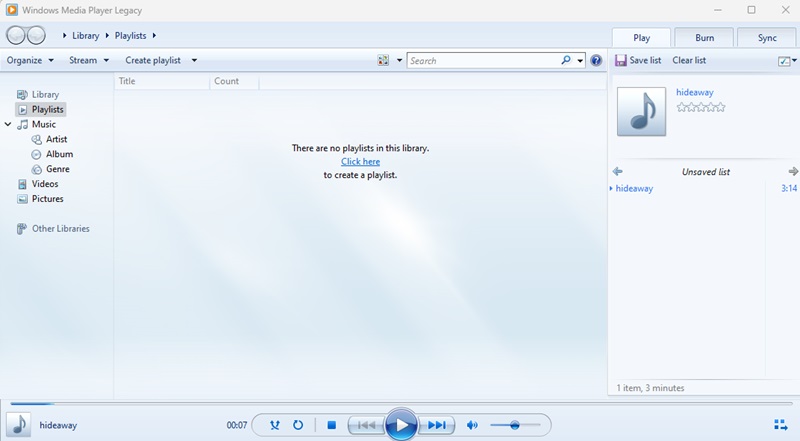Adjust the volume slider
The image size is (800, 441).
click(x=515, y=425)
